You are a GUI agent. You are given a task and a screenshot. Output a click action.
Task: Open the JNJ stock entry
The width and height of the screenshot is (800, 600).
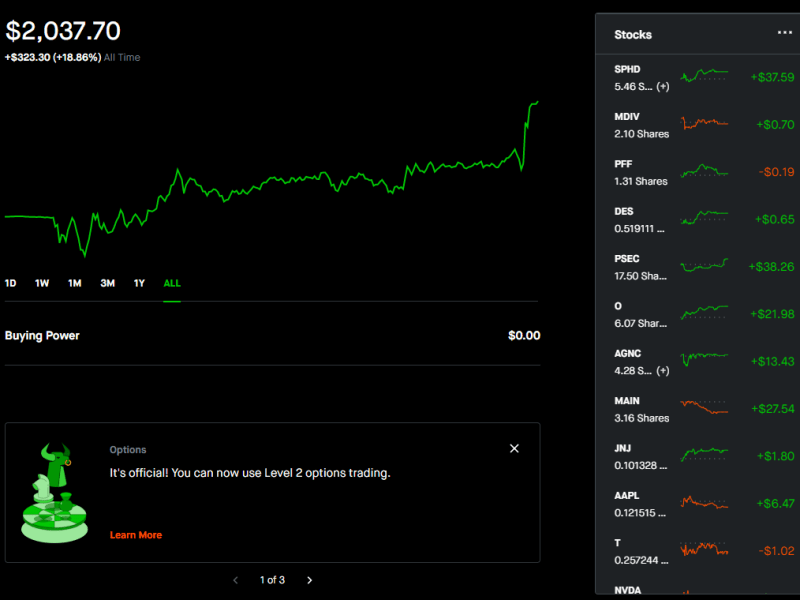tap(642, 456)
